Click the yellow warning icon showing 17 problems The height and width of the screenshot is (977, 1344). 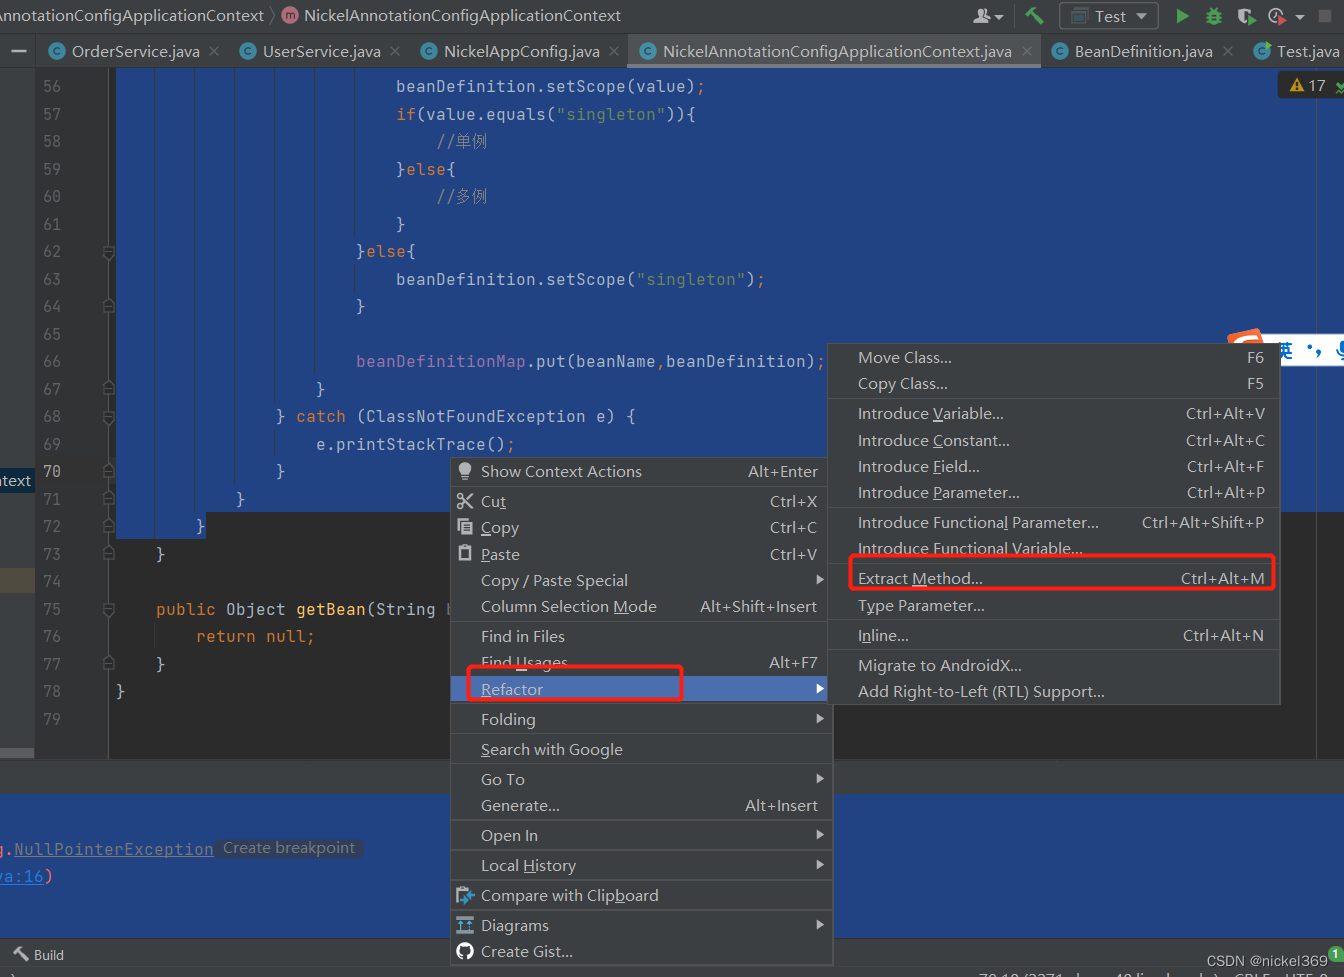(1297, 86)
